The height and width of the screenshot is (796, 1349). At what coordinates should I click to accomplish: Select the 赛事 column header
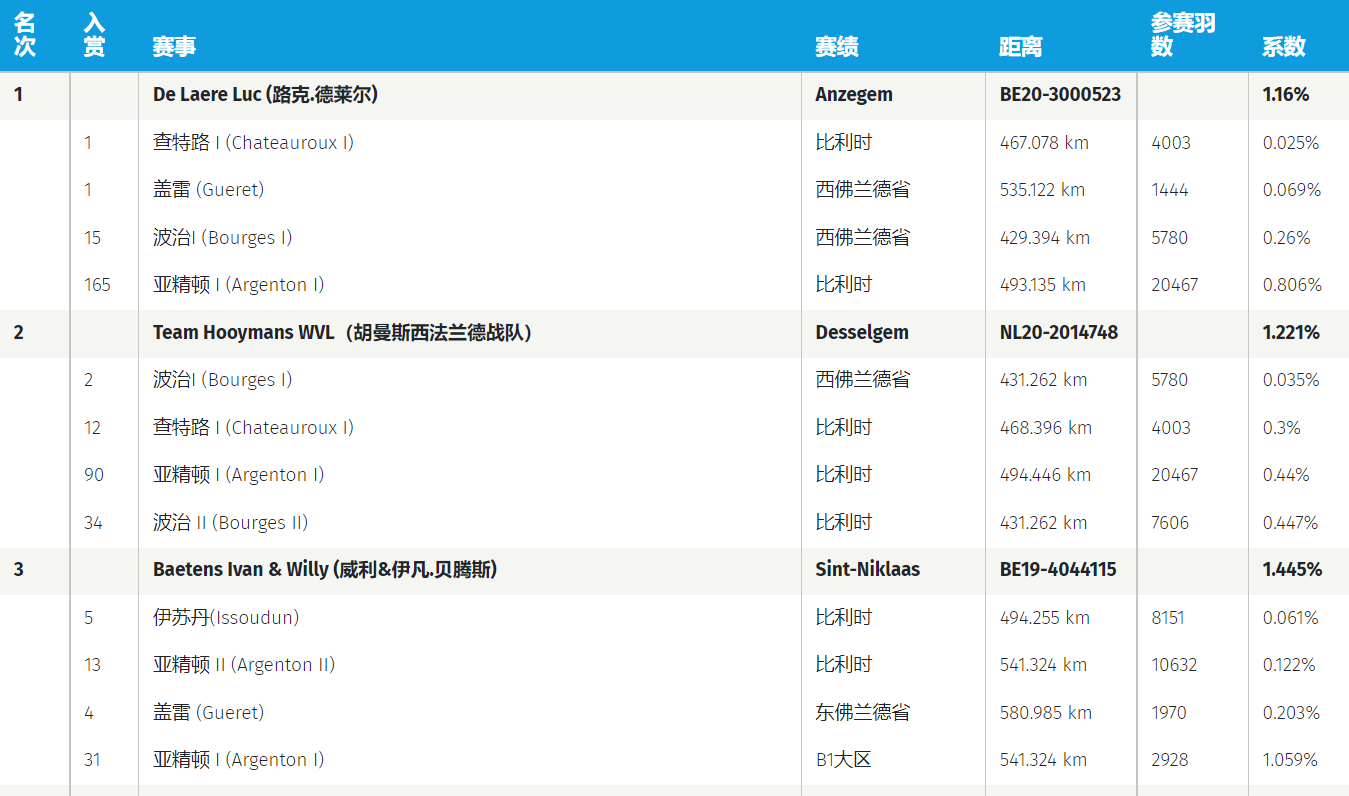click(x=174, y=46)
